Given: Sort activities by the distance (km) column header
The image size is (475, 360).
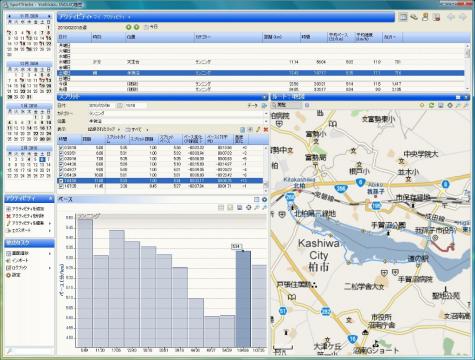Looking at the screenshot, I should [281, 37].
